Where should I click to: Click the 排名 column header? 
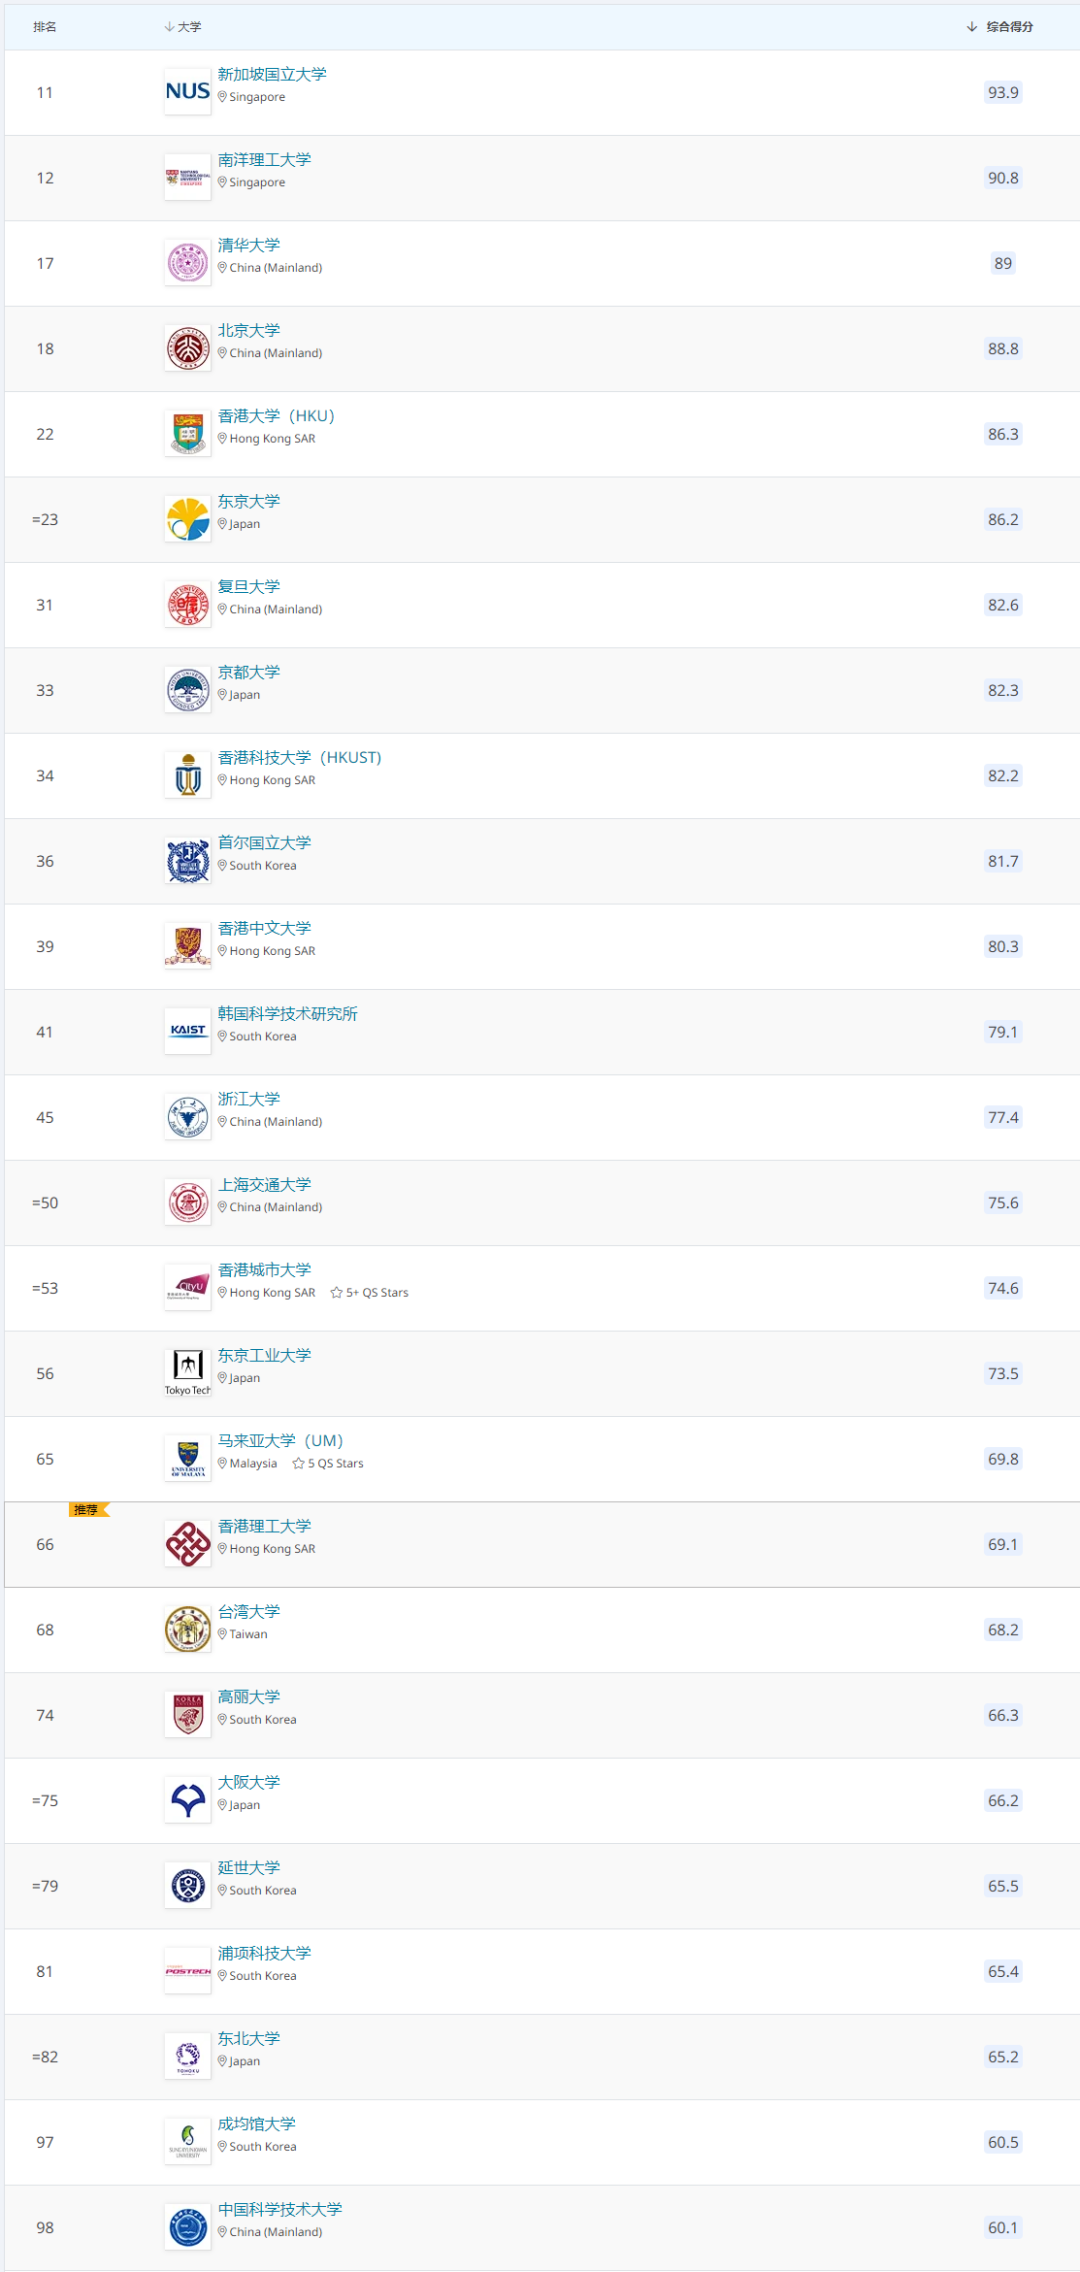(45, 27)
